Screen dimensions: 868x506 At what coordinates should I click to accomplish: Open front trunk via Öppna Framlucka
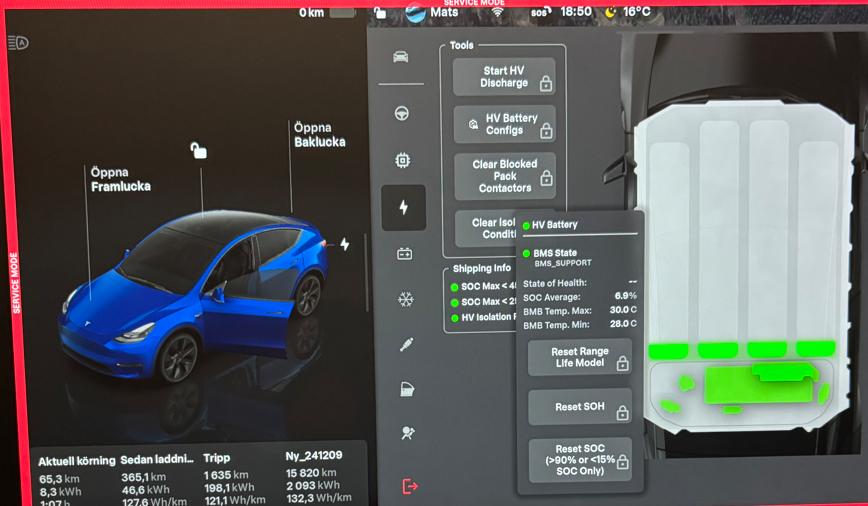click(120, 180)
